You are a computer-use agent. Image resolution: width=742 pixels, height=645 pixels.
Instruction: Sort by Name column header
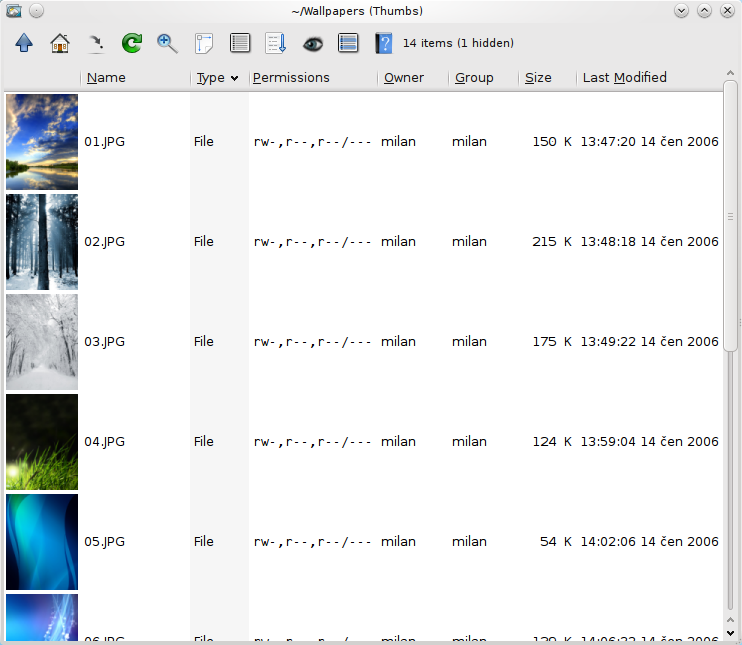click(x=106, y=78)
